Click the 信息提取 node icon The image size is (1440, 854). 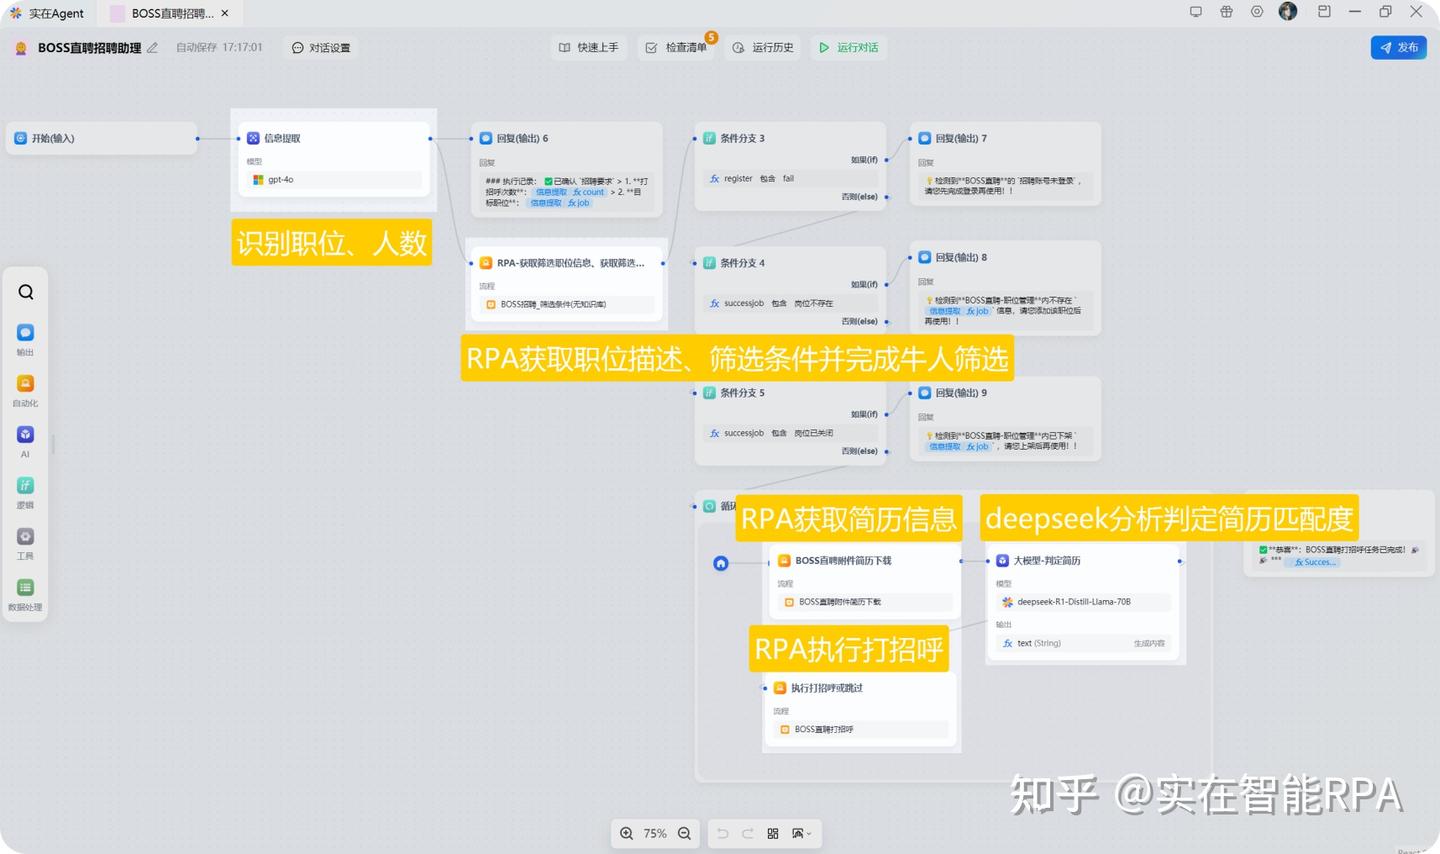click(253, 138)
